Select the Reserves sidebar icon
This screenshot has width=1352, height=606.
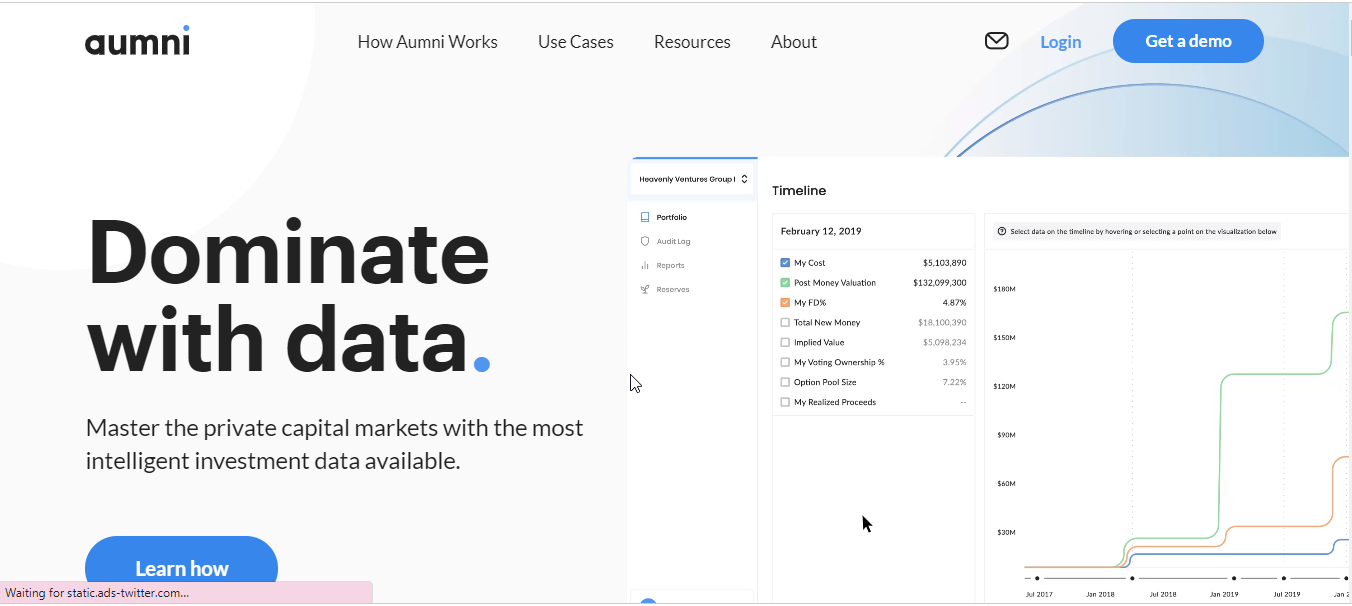tap(645, 289)
